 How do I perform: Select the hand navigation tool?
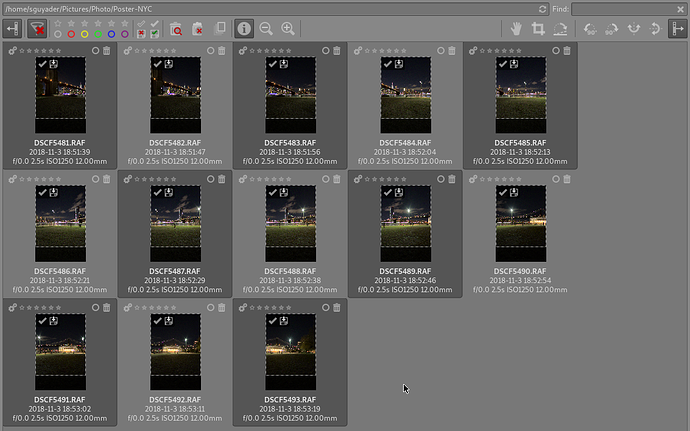click(x=515, y=29)
